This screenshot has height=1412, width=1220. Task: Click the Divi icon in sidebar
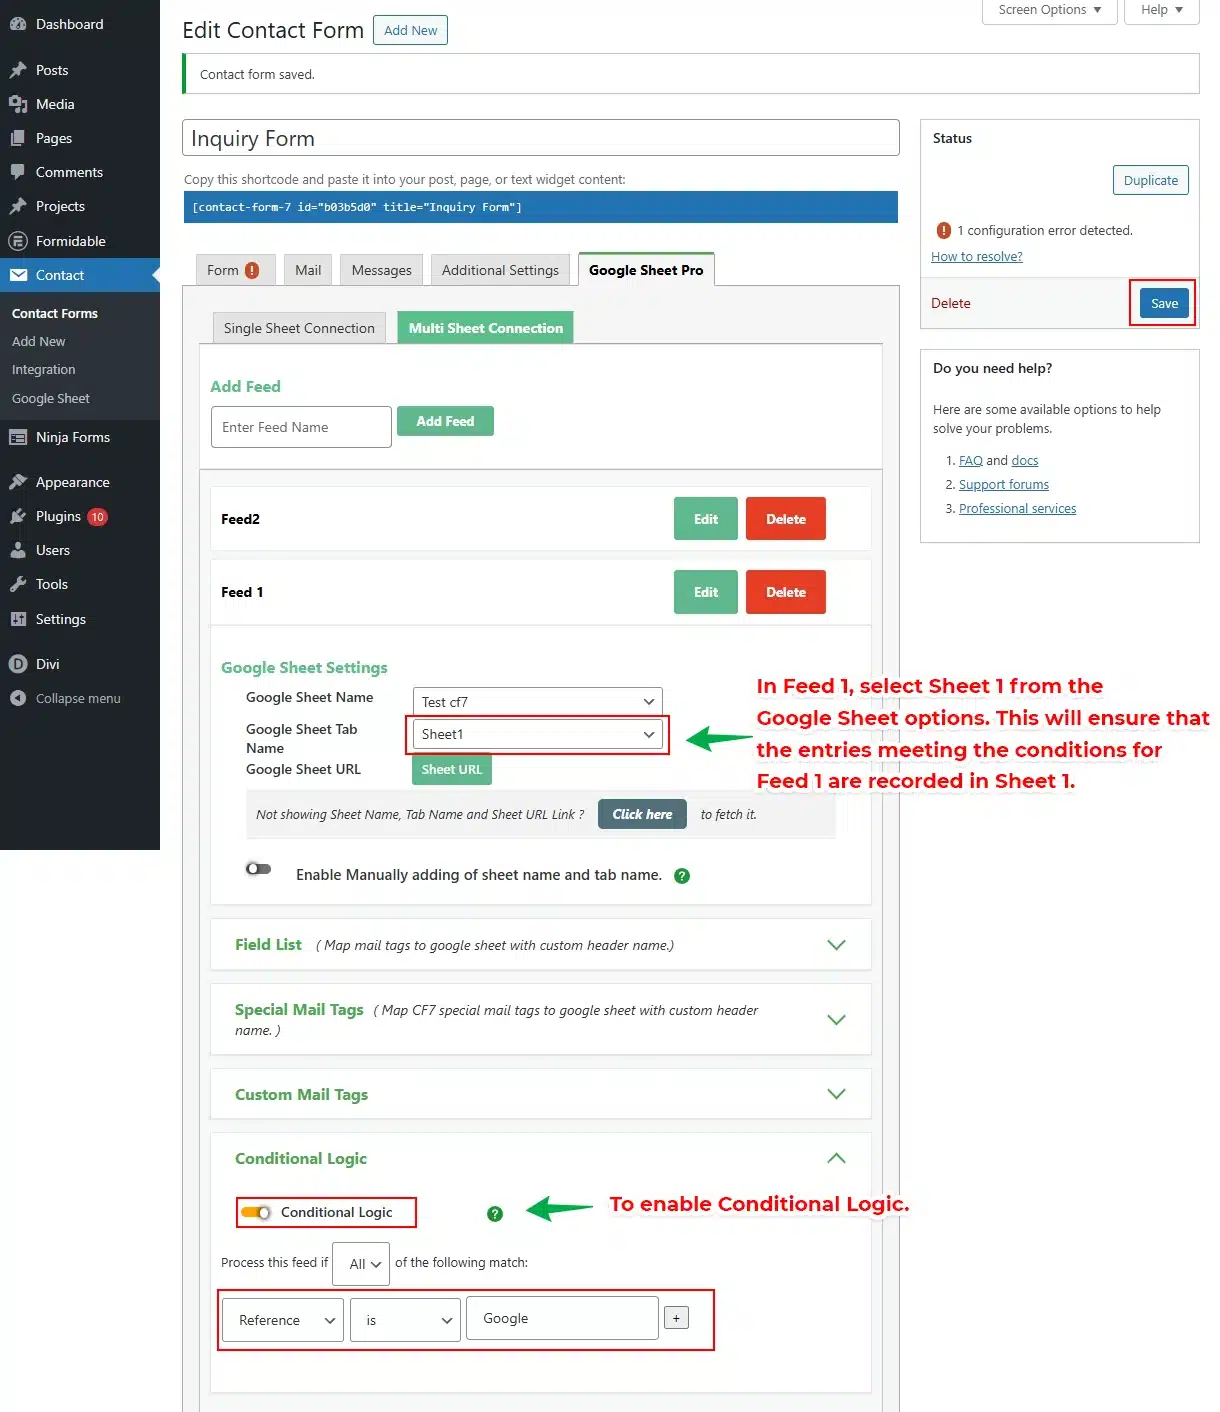click(x=17, y=664)
